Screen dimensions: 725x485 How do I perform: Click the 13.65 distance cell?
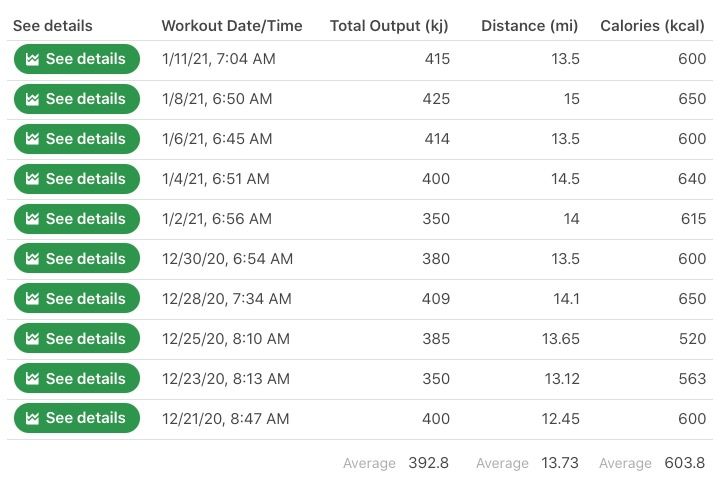pos(561,339)
